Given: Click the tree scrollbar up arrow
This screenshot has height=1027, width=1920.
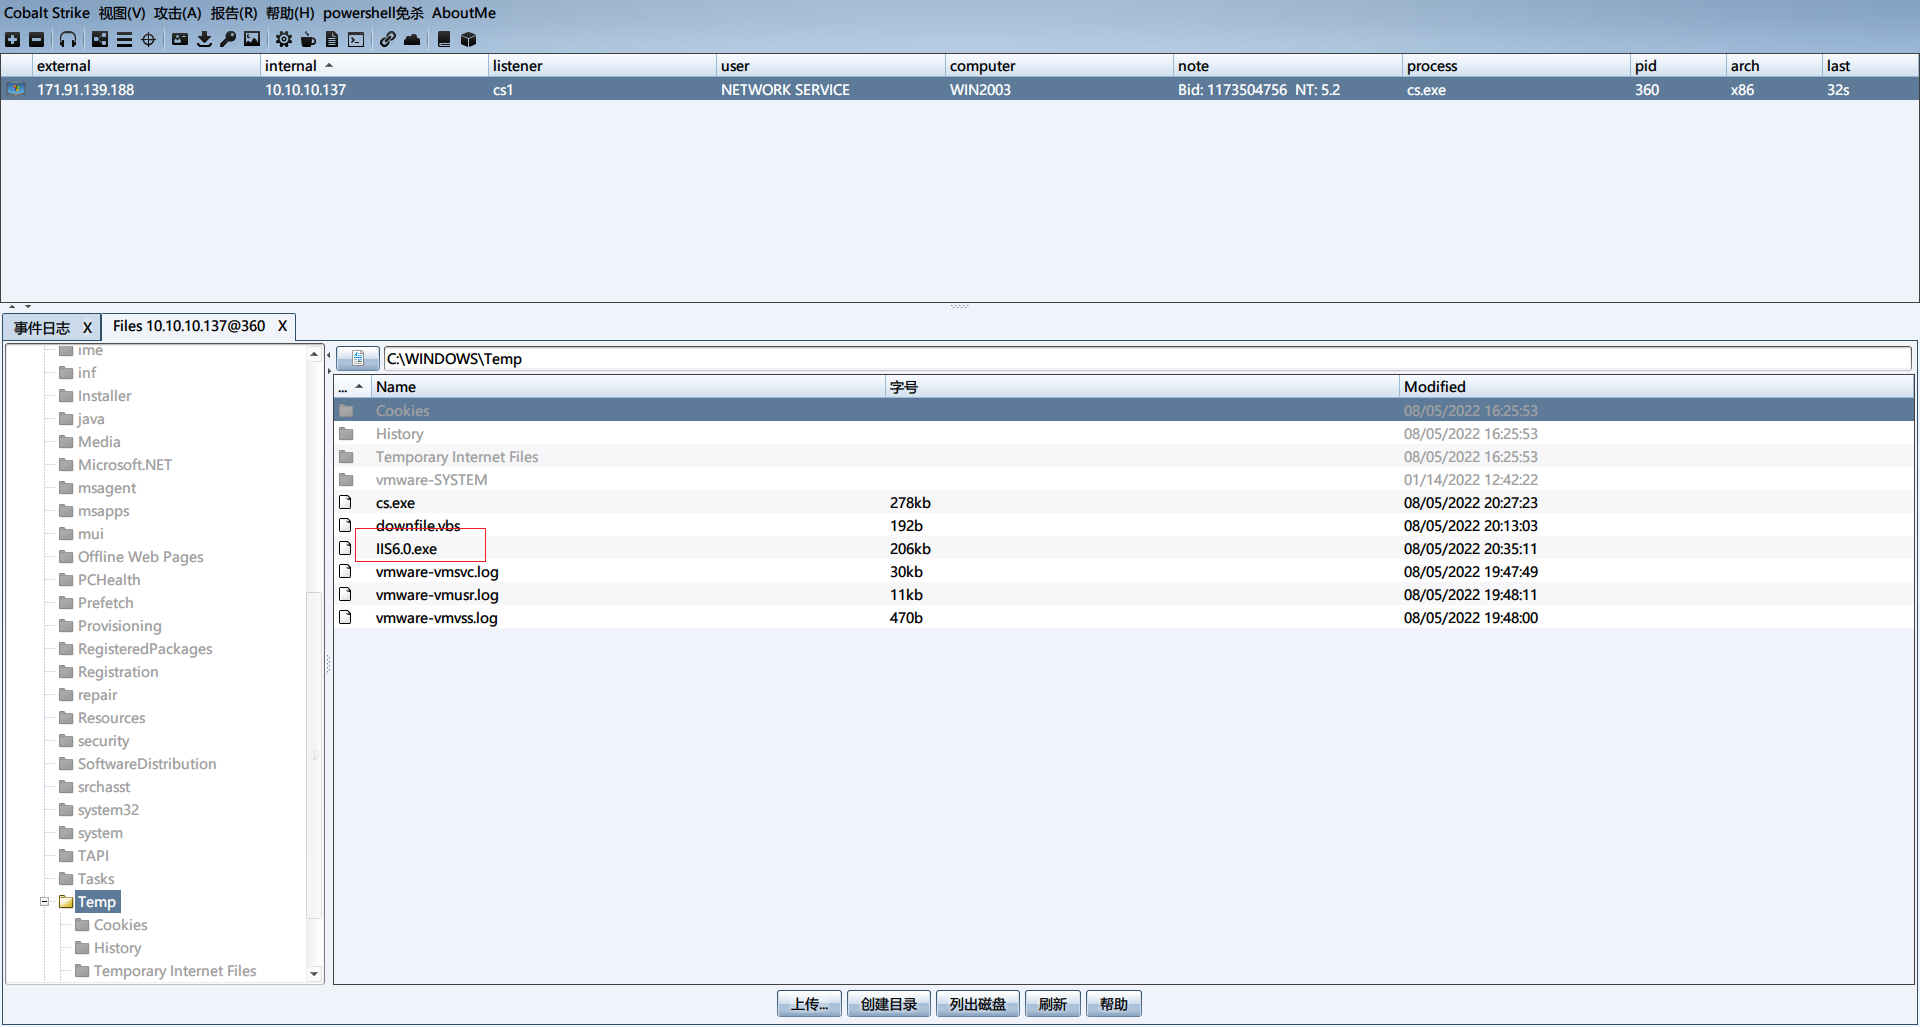Looking at the screenshot, I should [x=314, y=354].
